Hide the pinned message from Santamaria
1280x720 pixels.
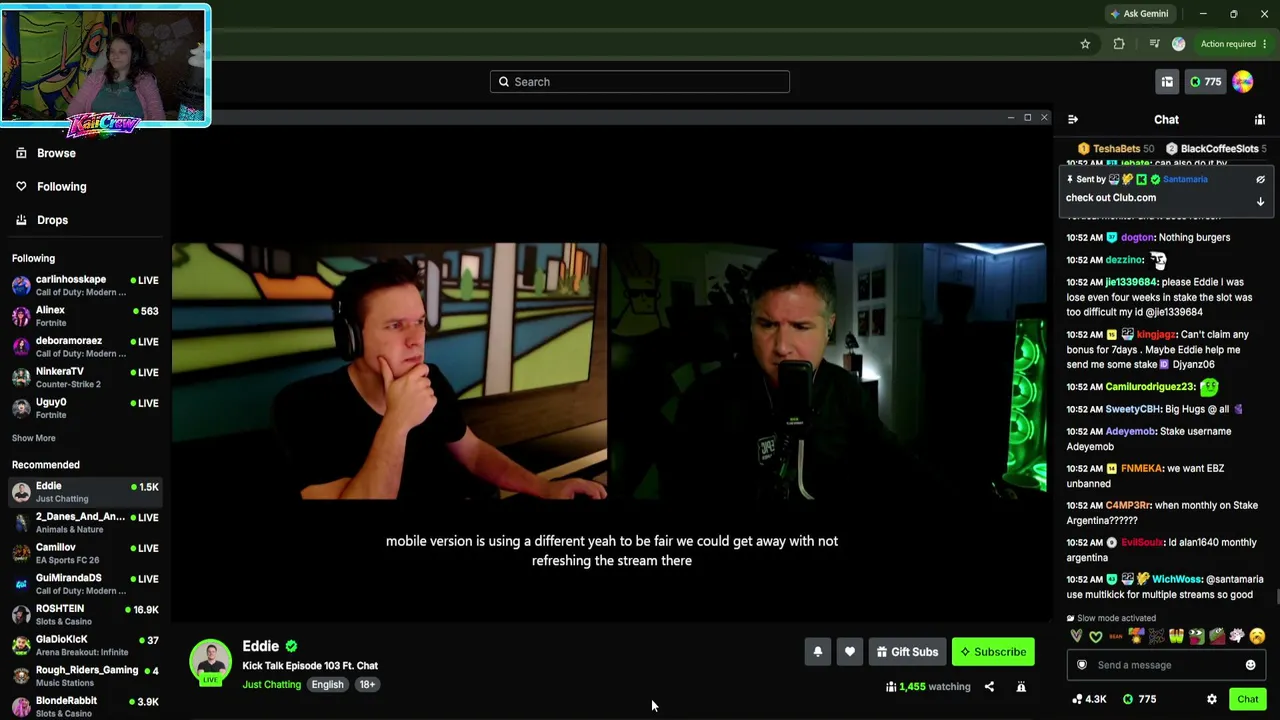point(1260,180)
